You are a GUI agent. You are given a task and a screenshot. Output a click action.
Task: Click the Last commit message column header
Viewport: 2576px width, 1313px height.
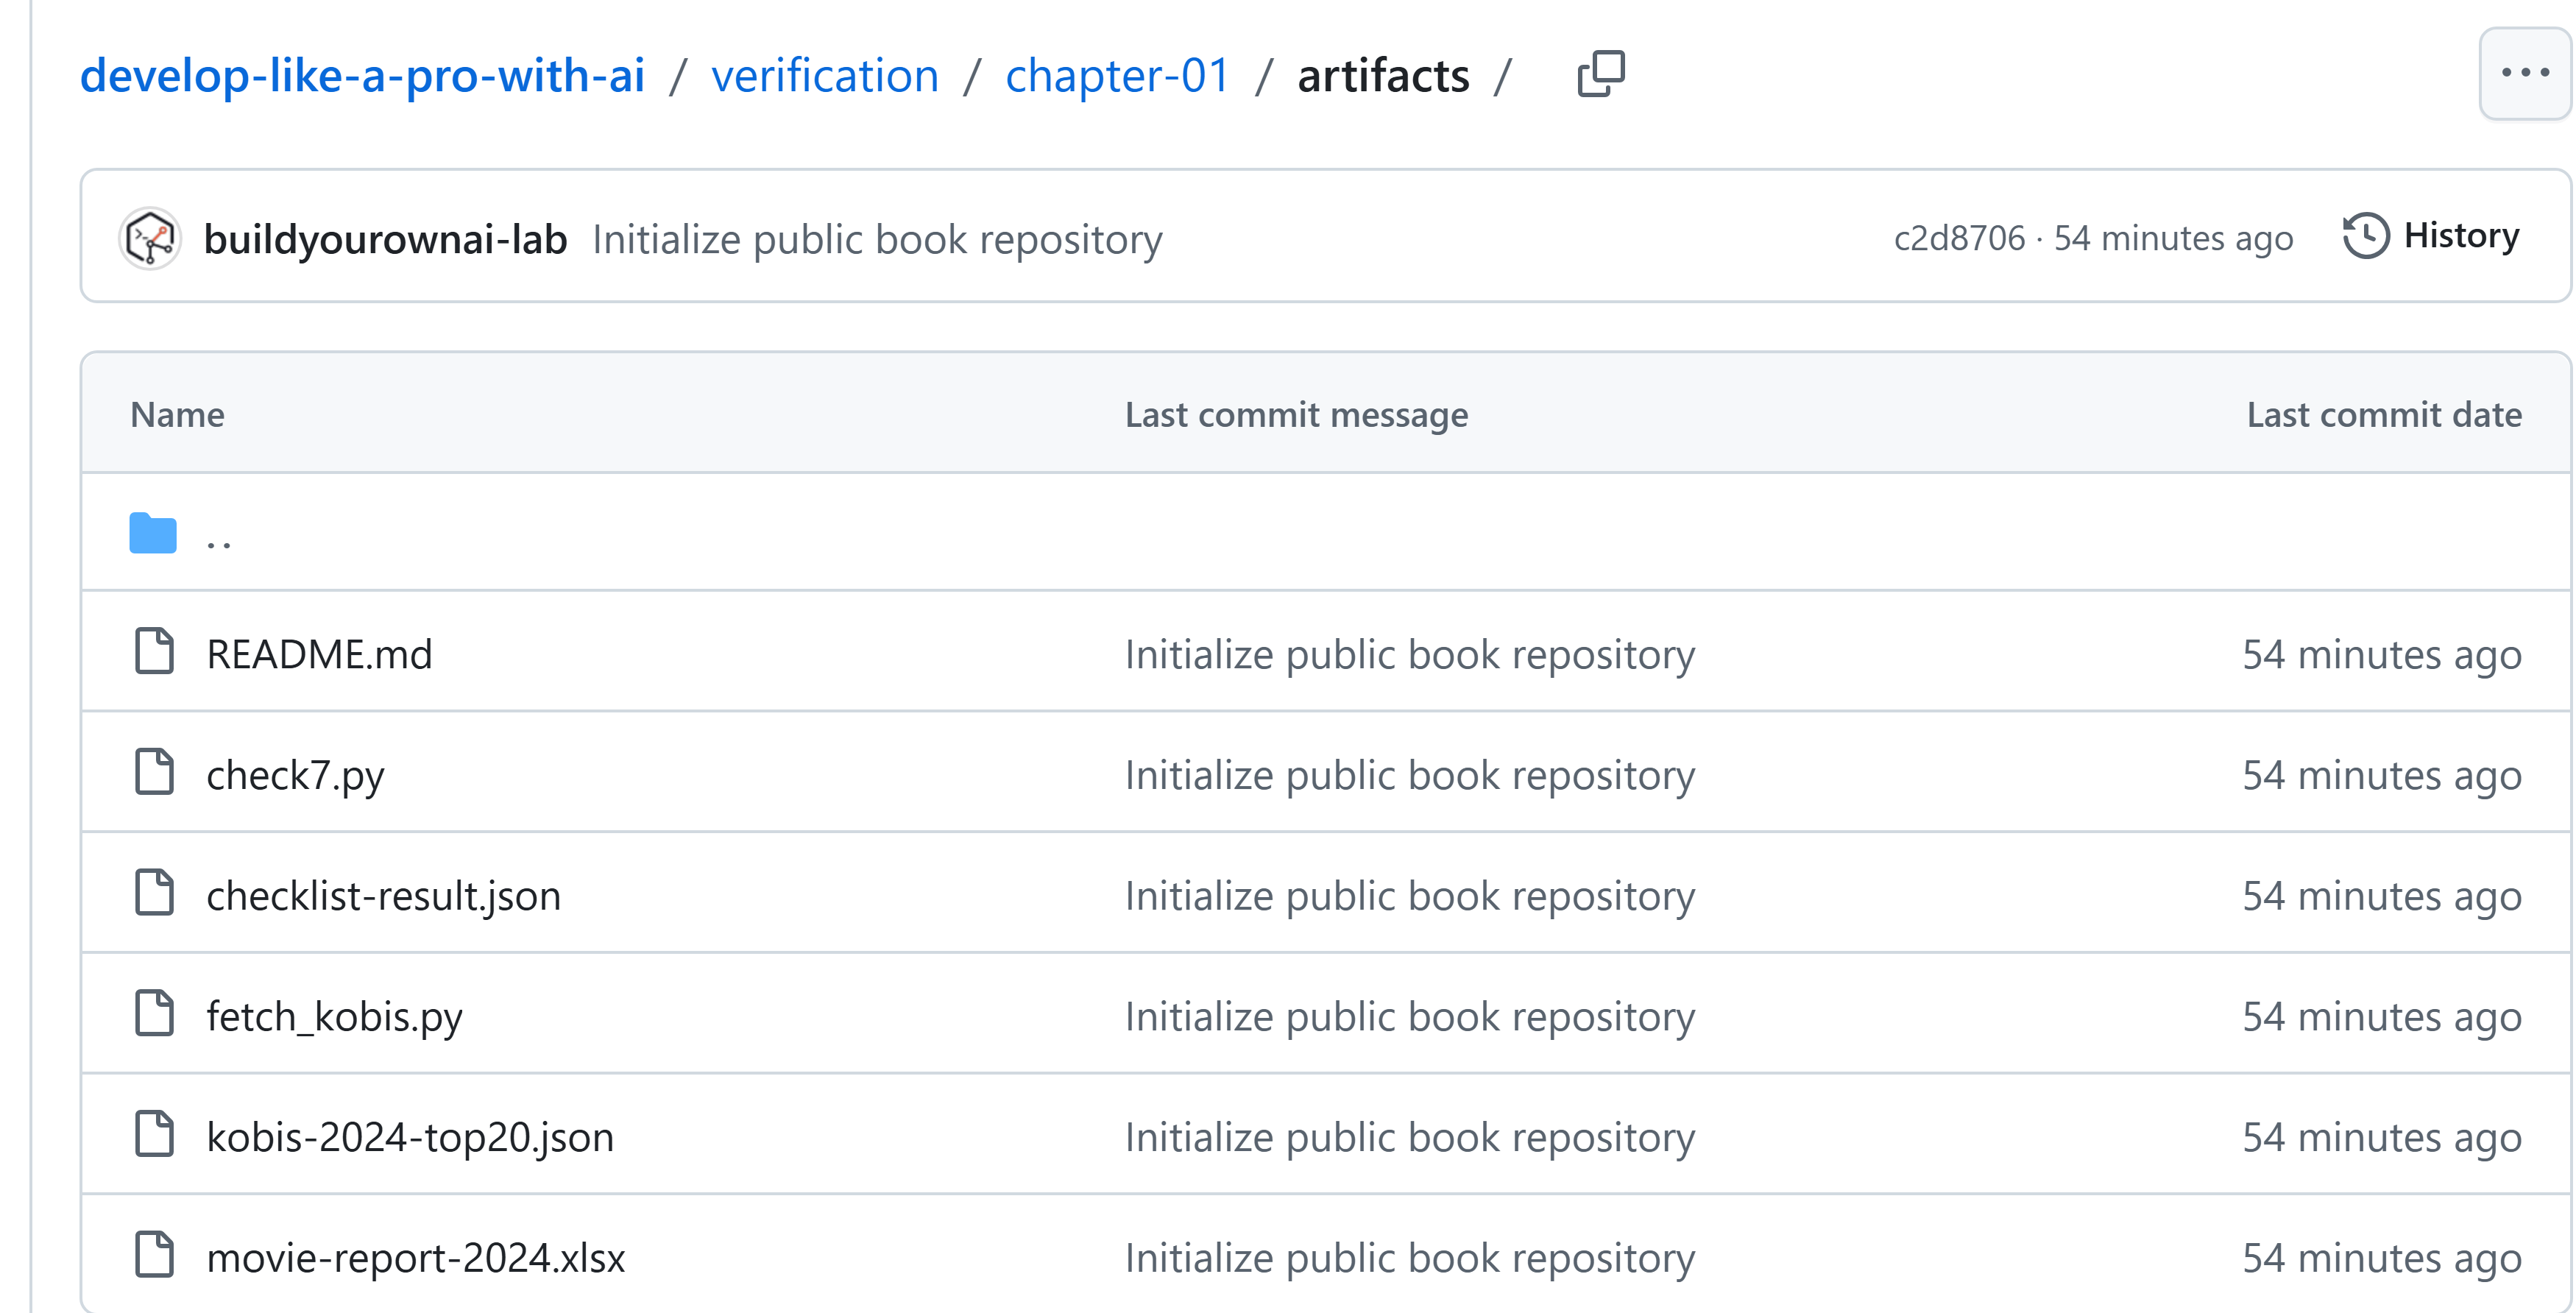tap(1296, 414)
